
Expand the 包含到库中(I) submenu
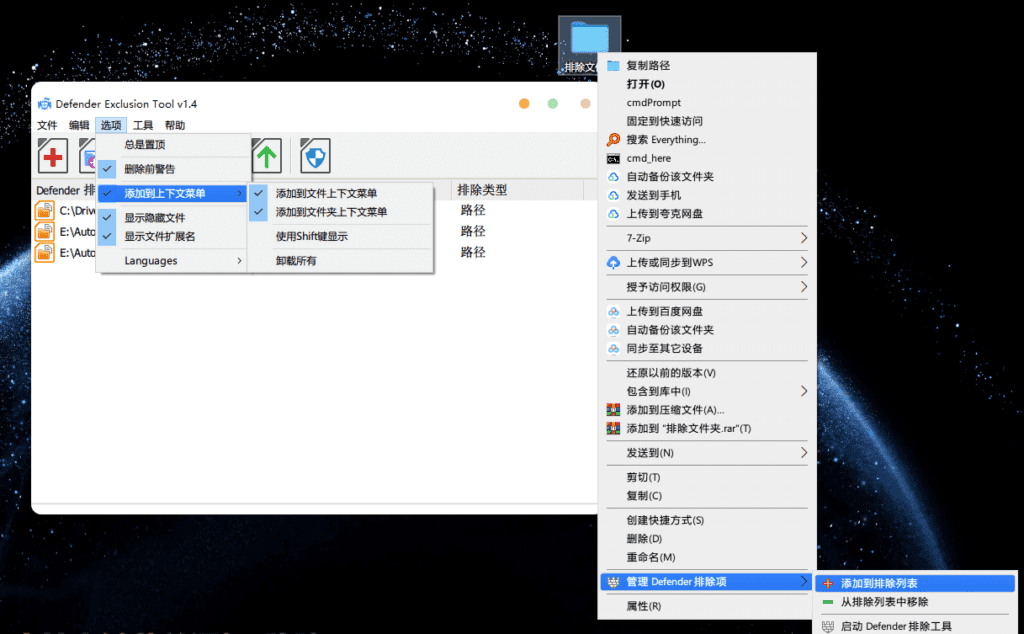pyautogui.click(x=707, y=391)
